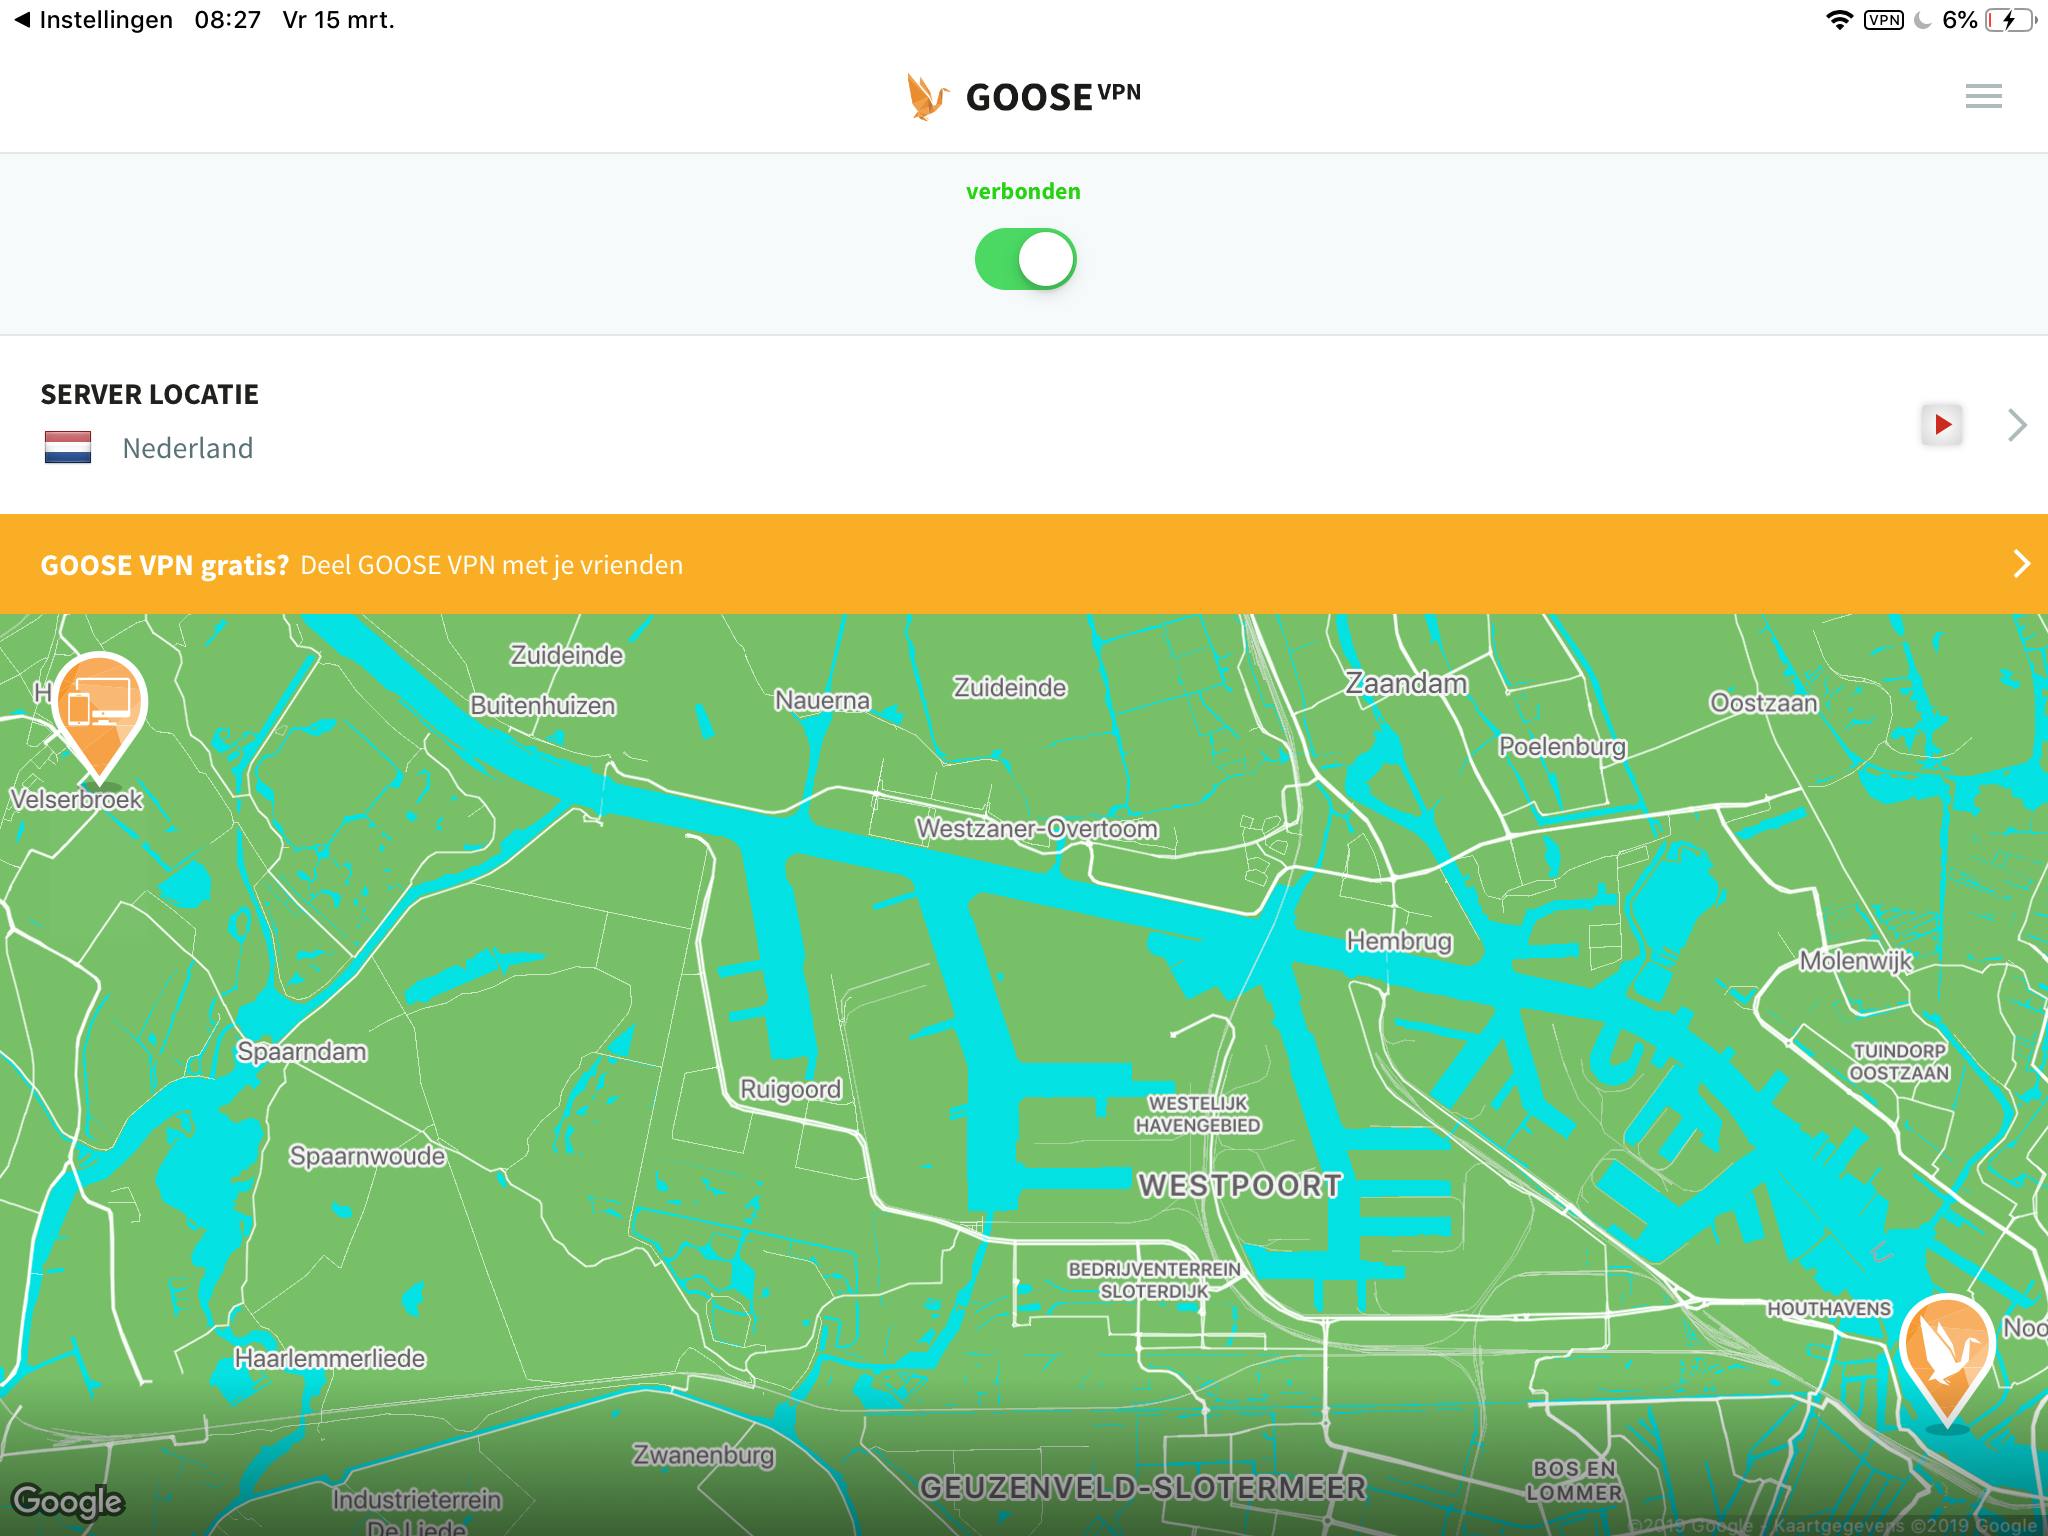The height and width of the screenshot is (1536, 2048).
Task: Expand server location chevron arrow
Action: coord(2017,425)
